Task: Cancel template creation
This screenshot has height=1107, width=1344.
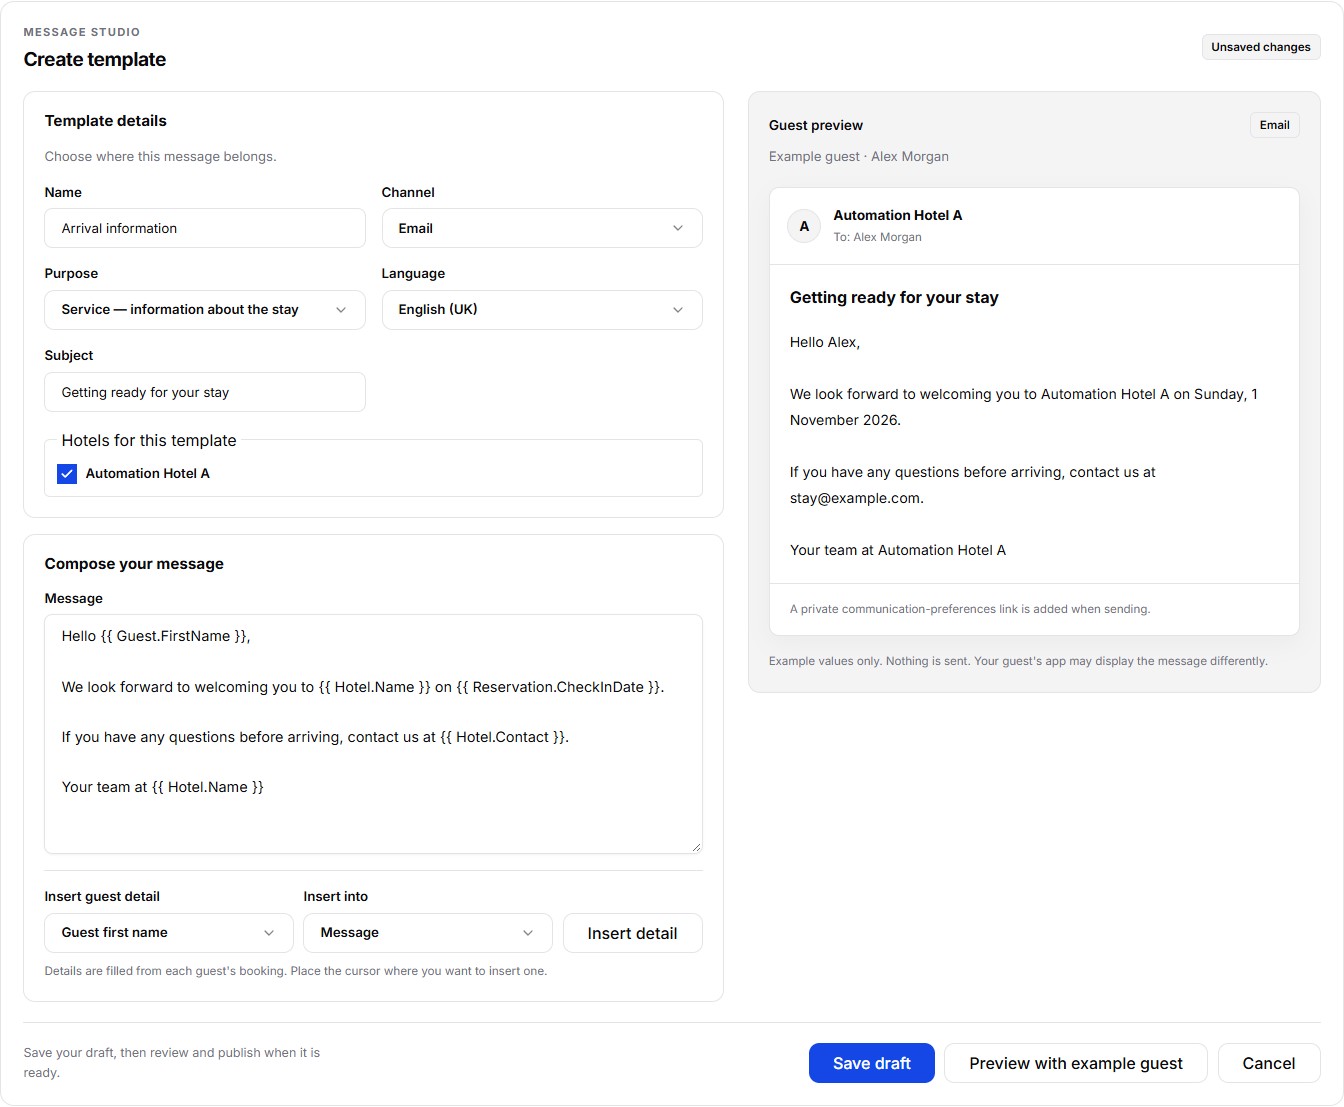Action: point(1269,1063)
